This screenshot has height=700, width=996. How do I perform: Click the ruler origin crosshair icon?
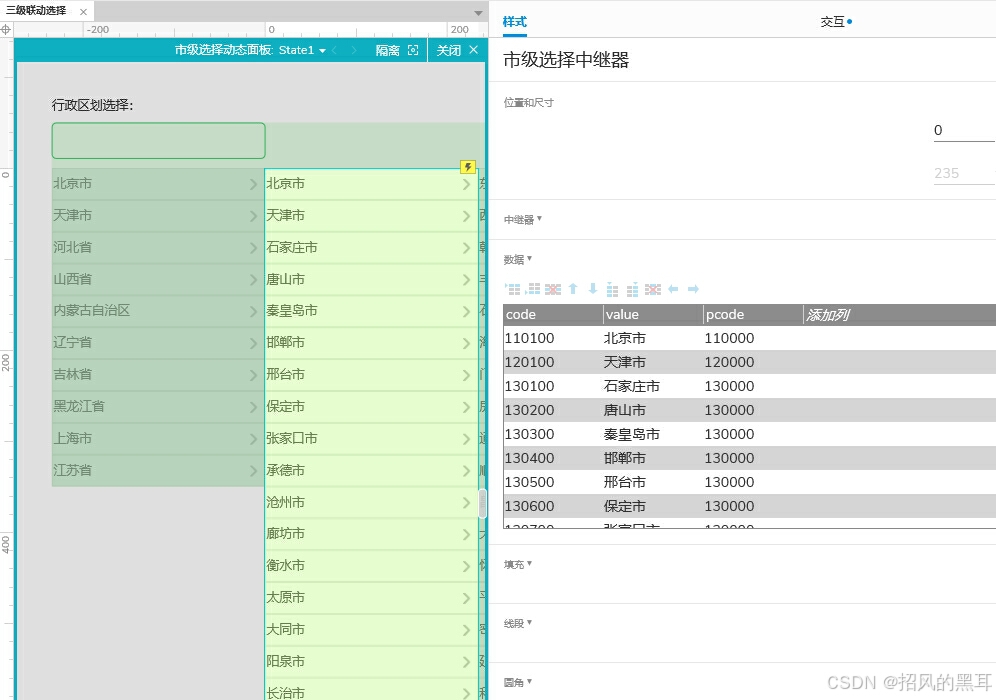coord(6,29)
